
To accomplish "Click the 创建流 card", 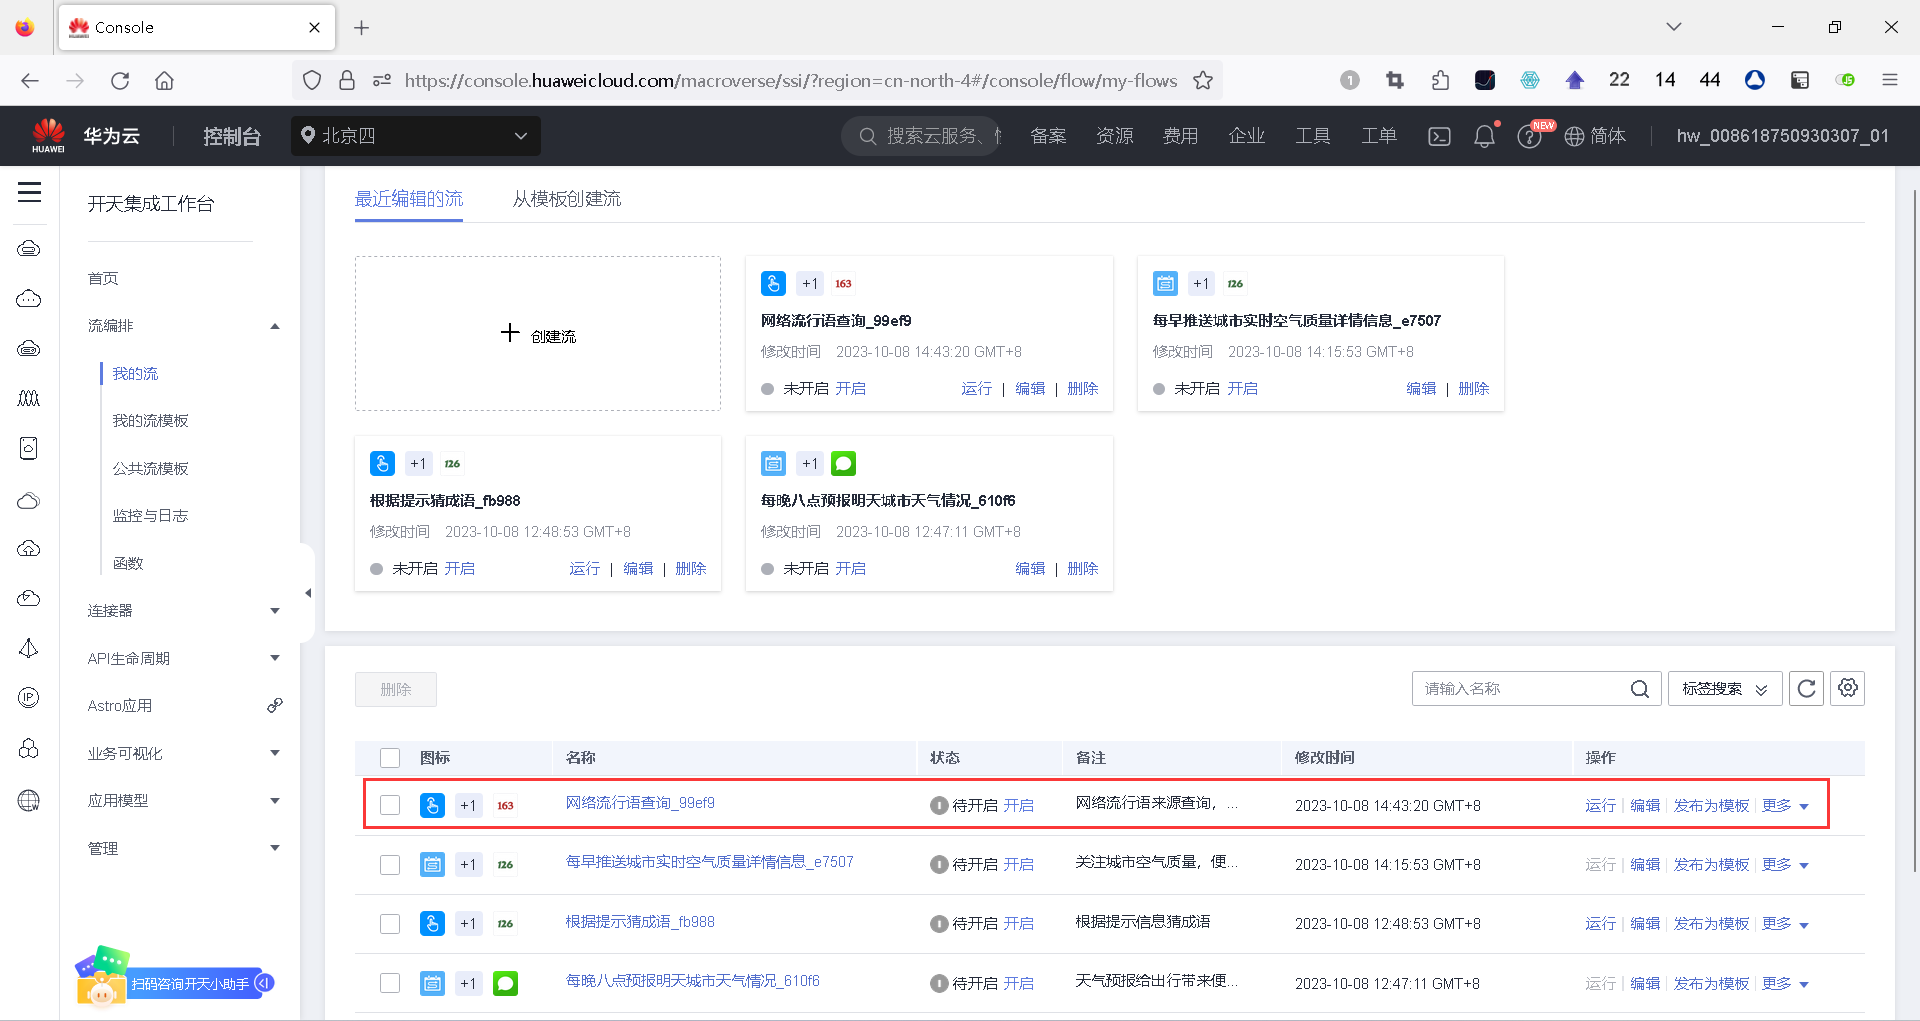I will (x=538, y=334).
